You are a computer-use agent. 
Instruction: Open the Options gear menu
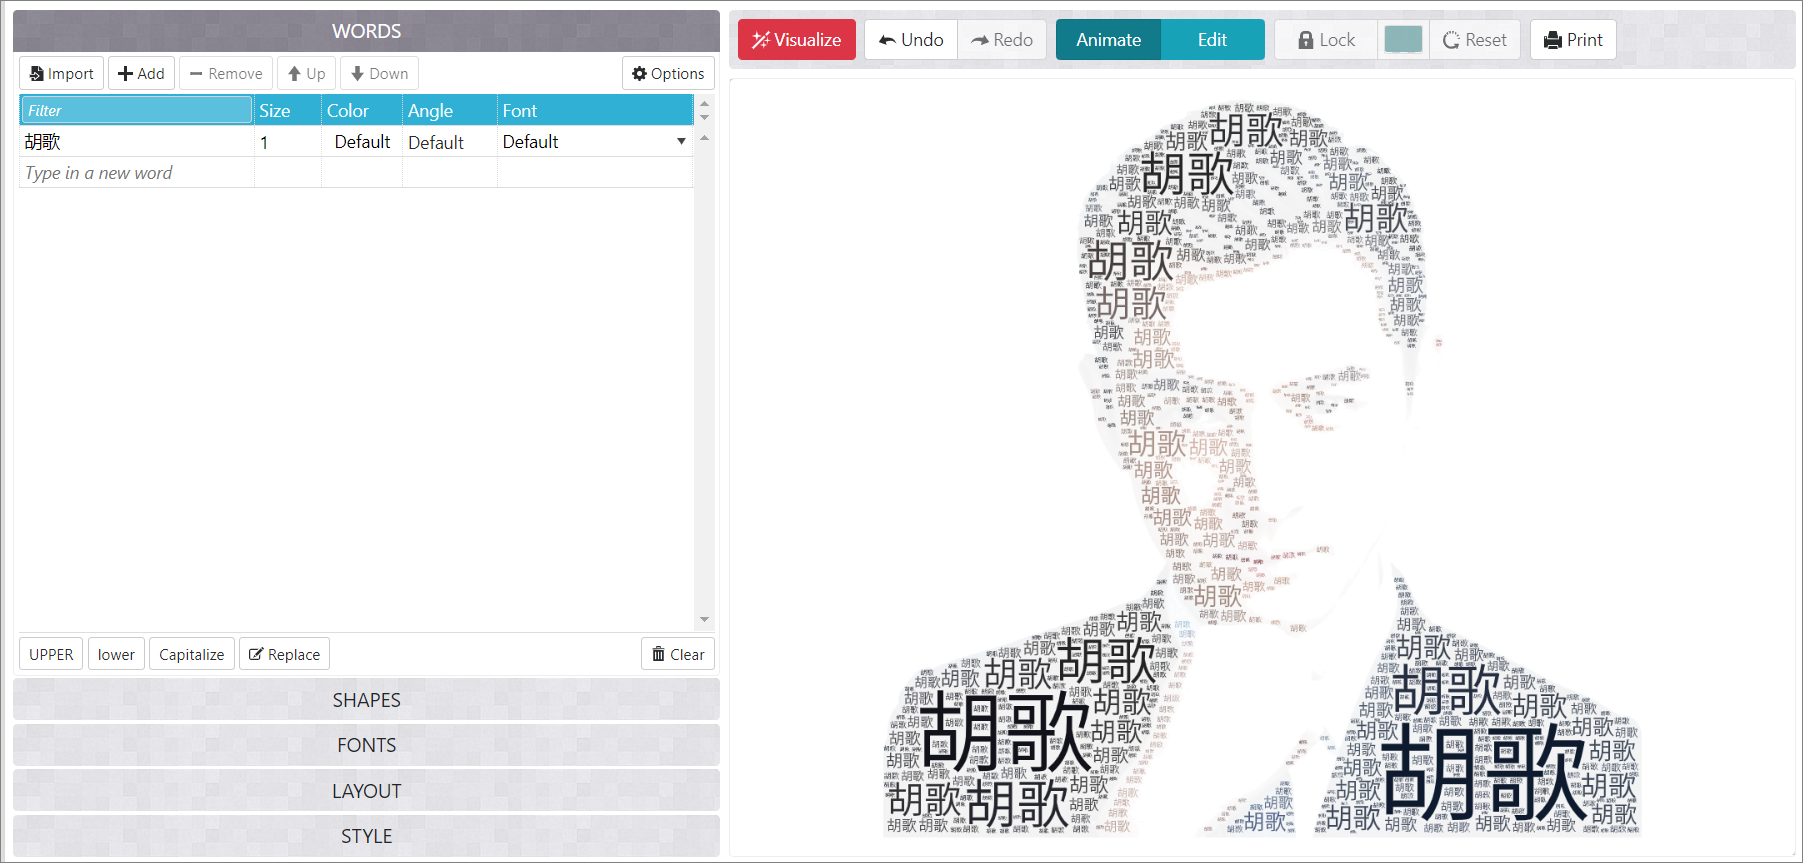coord(668,74)
